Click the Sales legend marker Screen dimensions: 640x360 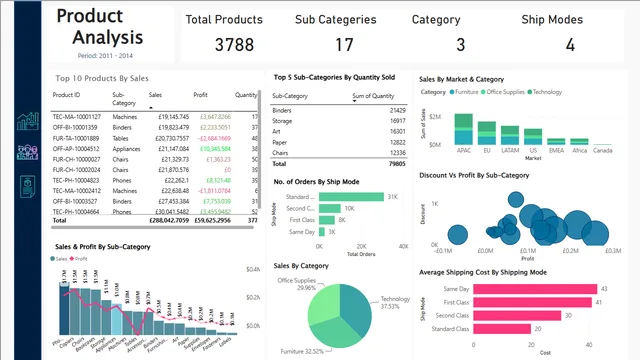tap(52, 259)
